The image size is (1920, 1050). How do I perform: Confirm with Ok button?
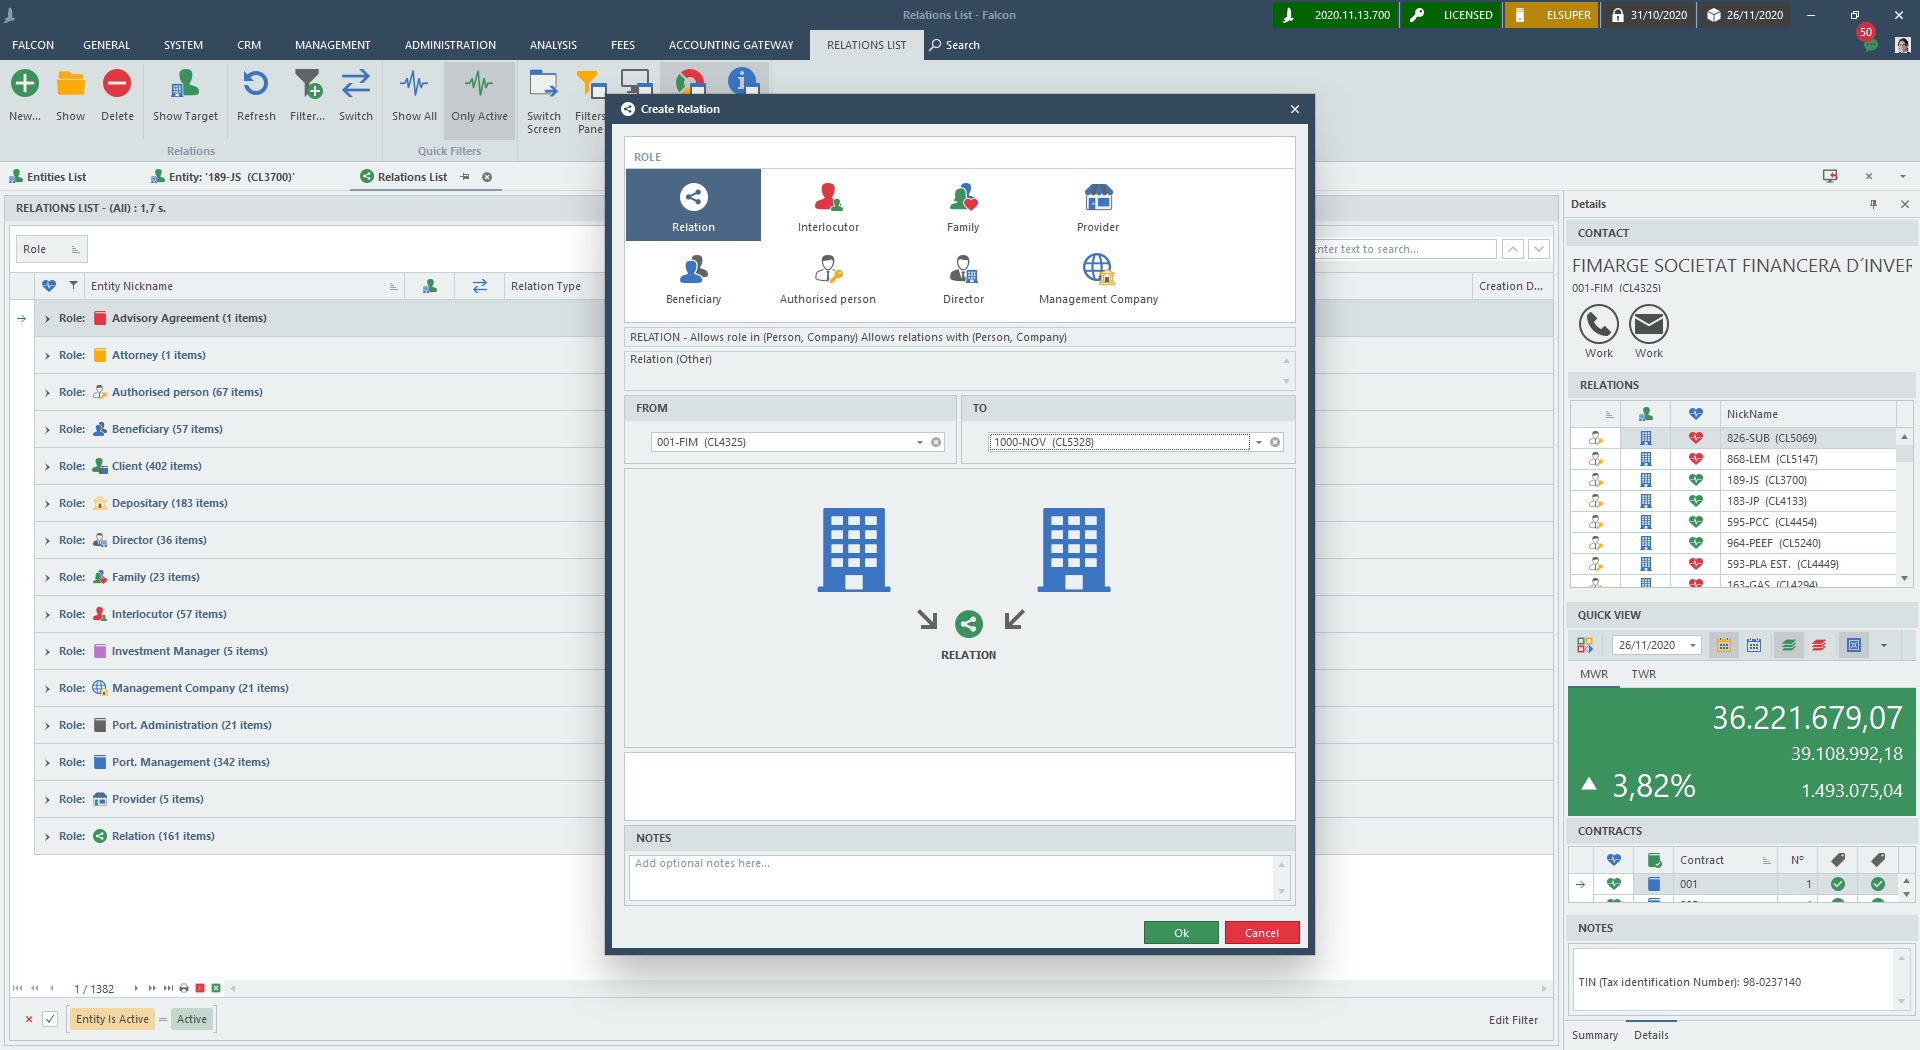(x=1181, y=933)
